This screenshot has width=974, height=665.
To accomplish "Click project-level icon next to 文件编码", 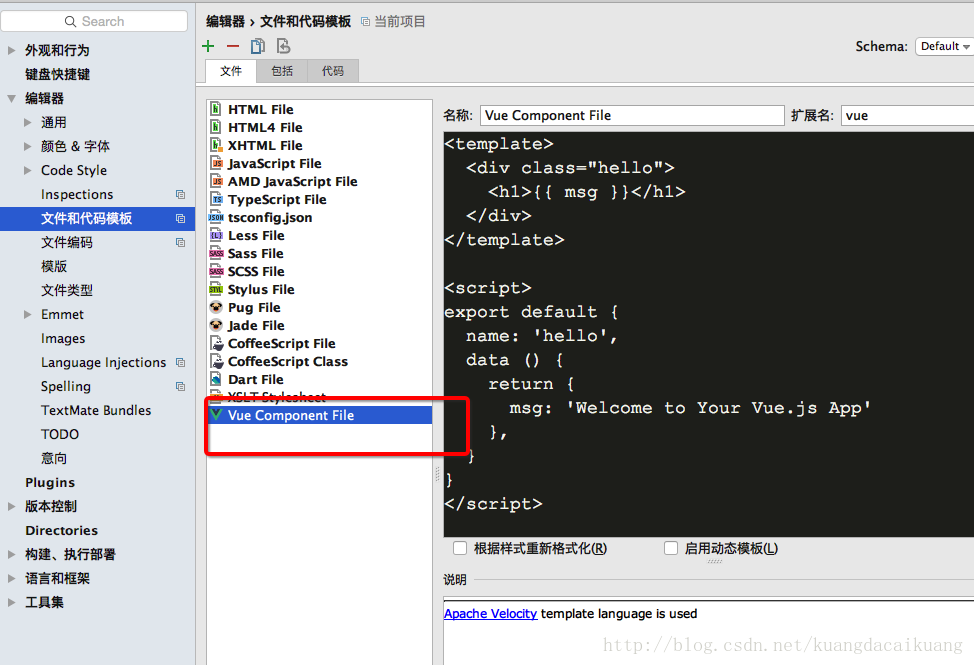I will point(180,242).
